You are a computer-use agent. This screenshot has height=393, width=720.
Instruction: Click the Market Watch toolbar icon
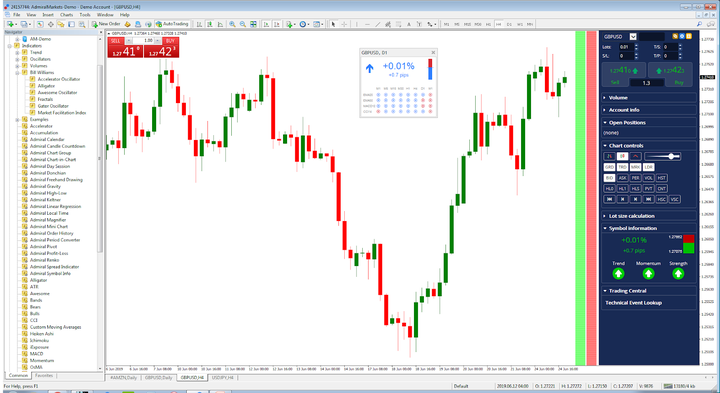pyautogui.click(x=40, y=24)
